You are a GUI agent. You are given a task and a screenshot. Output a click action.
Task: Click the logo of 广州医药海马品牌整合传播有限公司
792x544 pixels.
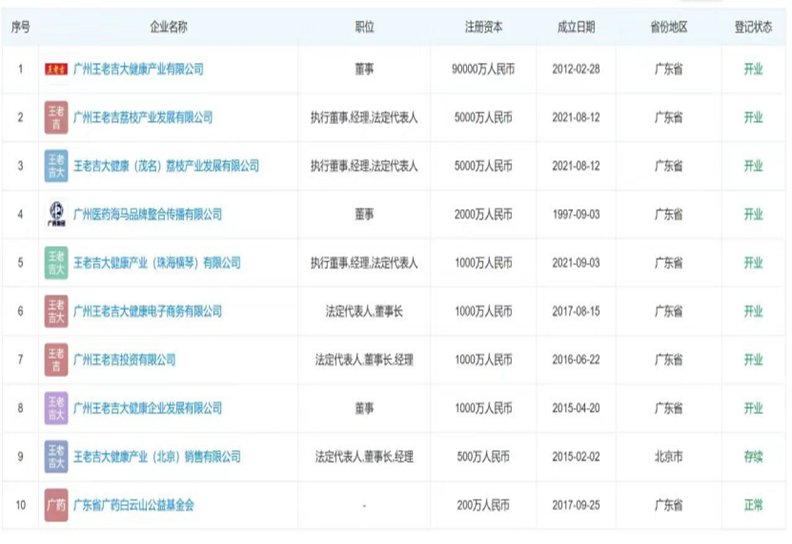(x=56, y=214)
